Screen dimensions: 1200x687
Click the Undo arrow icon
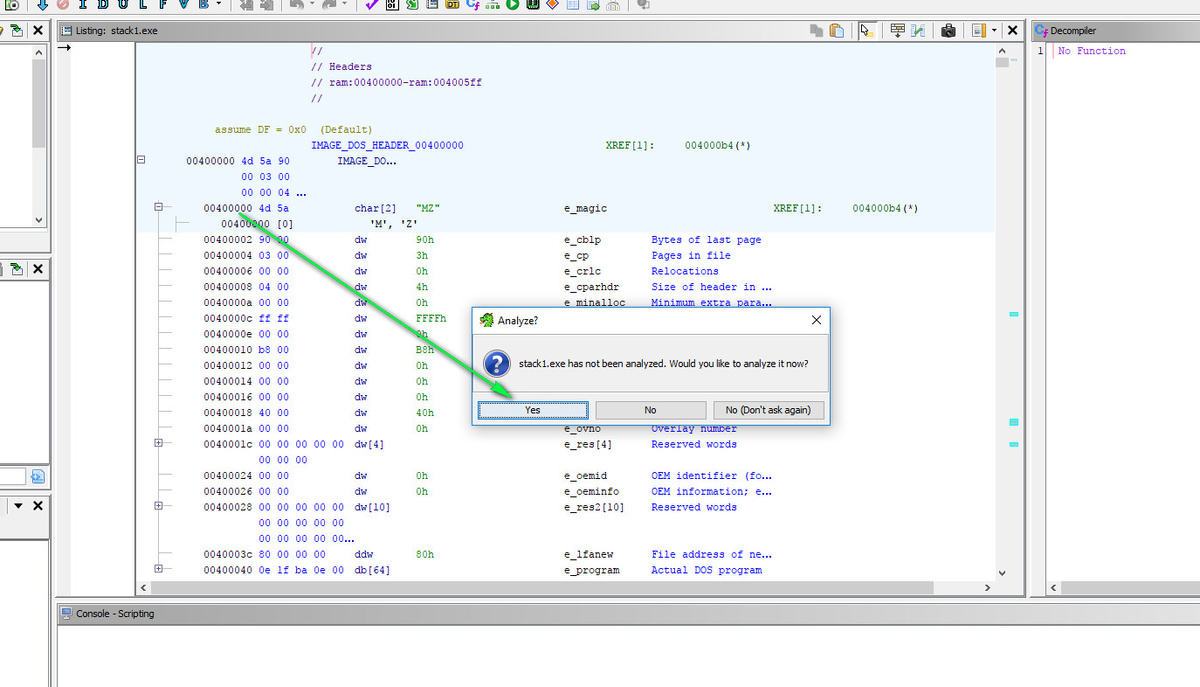(297, 6)
